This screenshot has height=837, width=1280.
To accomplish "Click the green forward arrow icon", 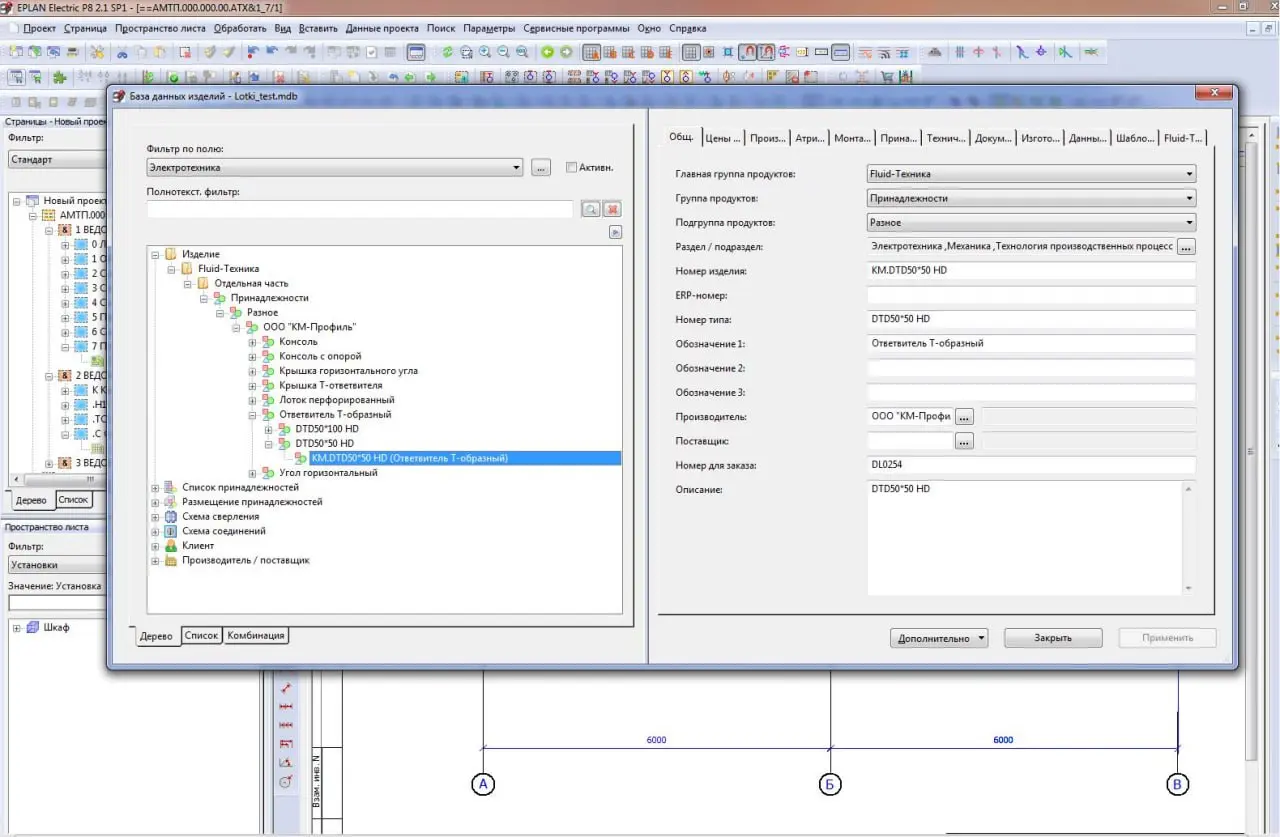I will point(566,52).
